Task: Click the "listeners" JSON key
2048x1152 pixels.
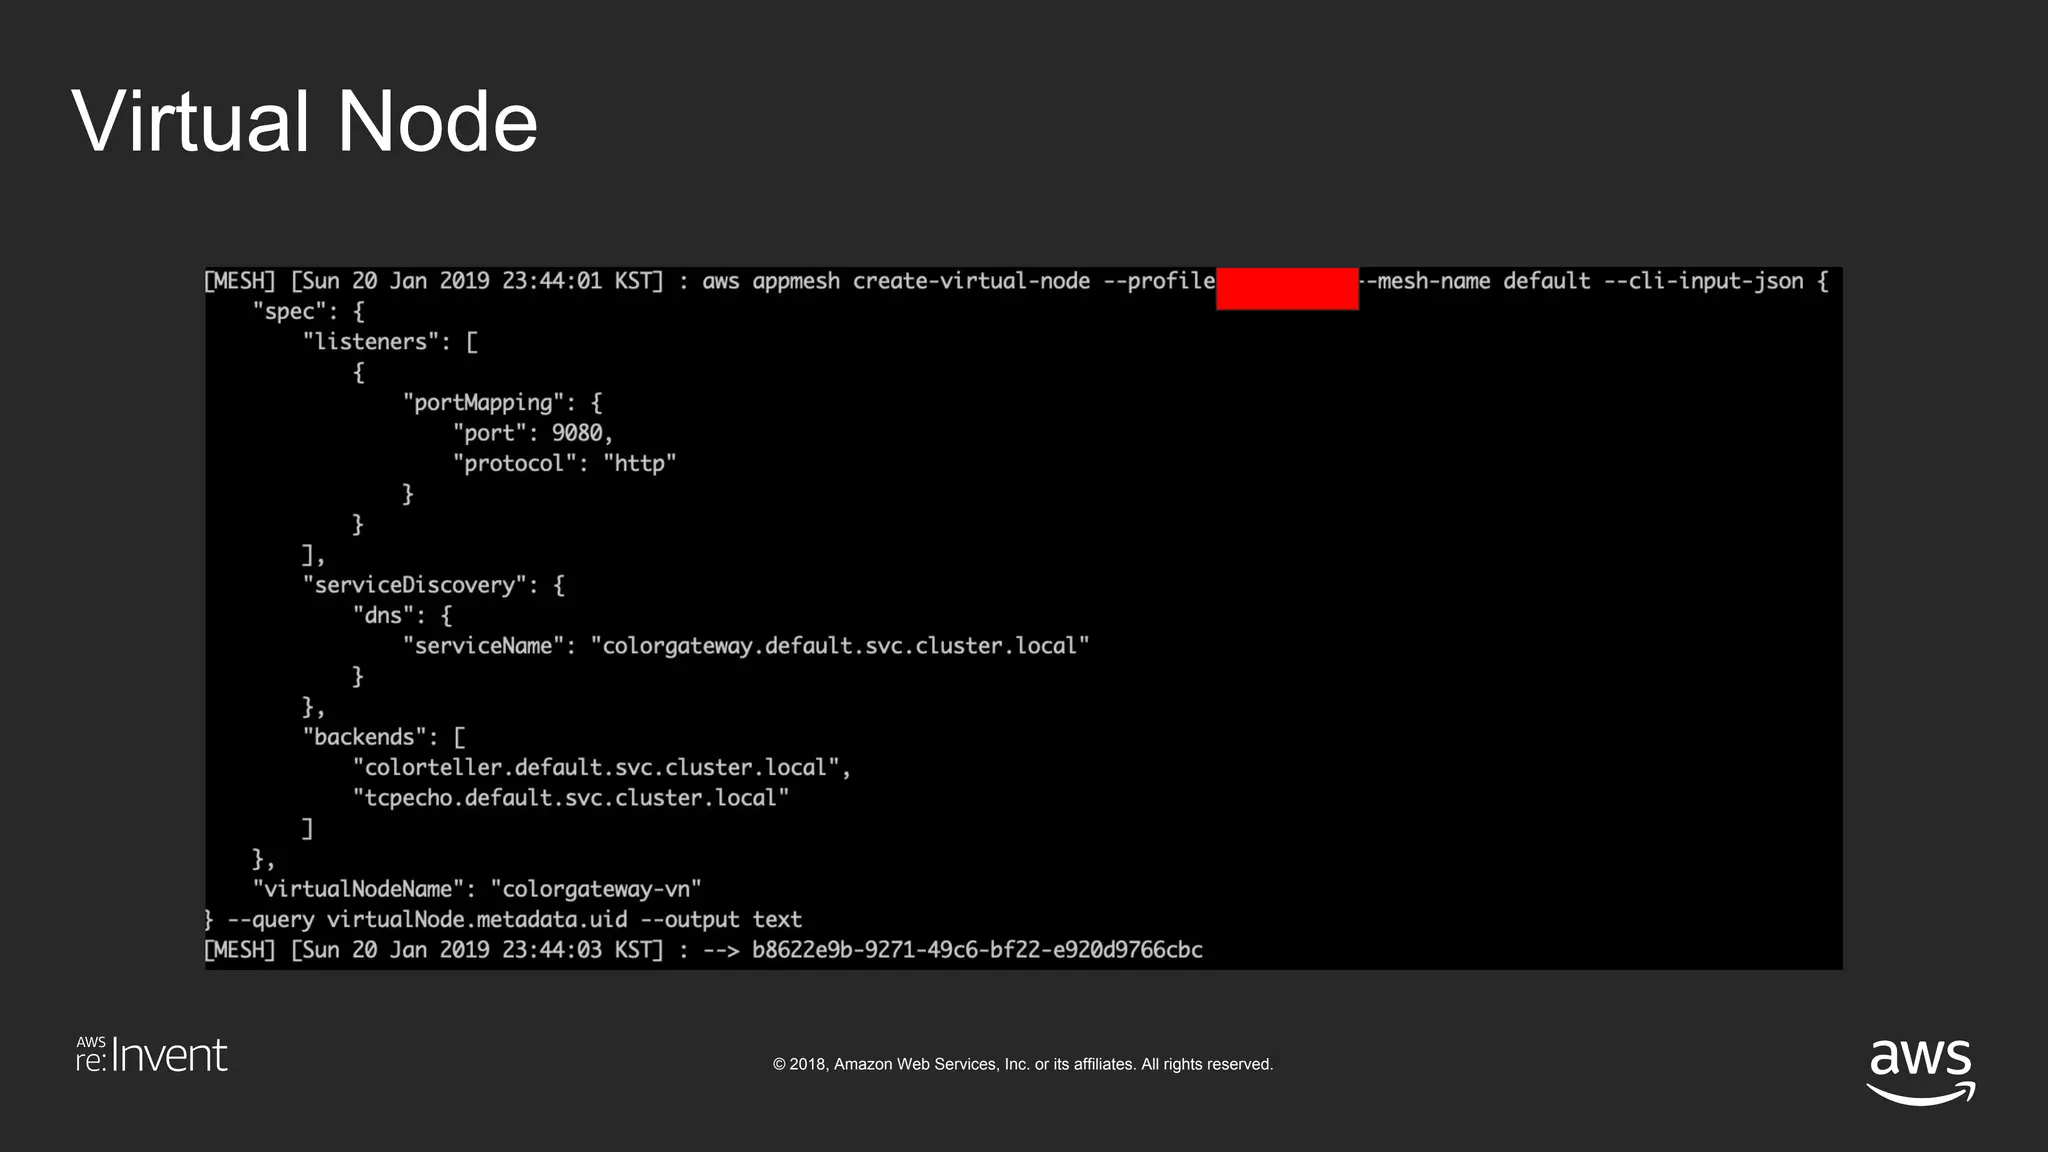Action: pos(371,342)
